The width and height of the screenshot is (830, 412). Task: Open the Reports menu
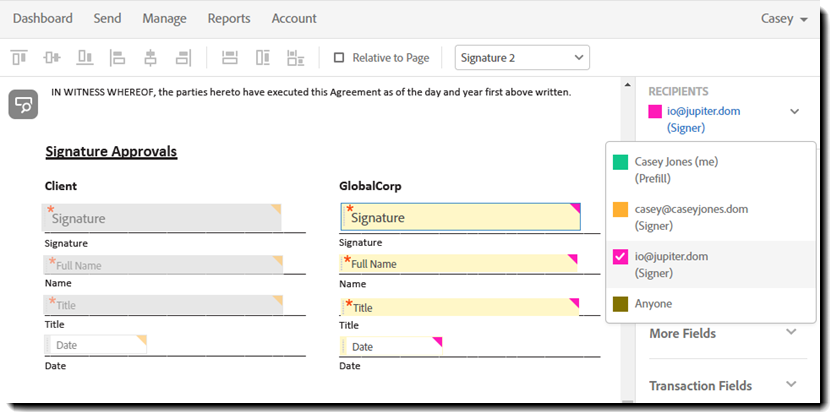[x=229, y=18]
